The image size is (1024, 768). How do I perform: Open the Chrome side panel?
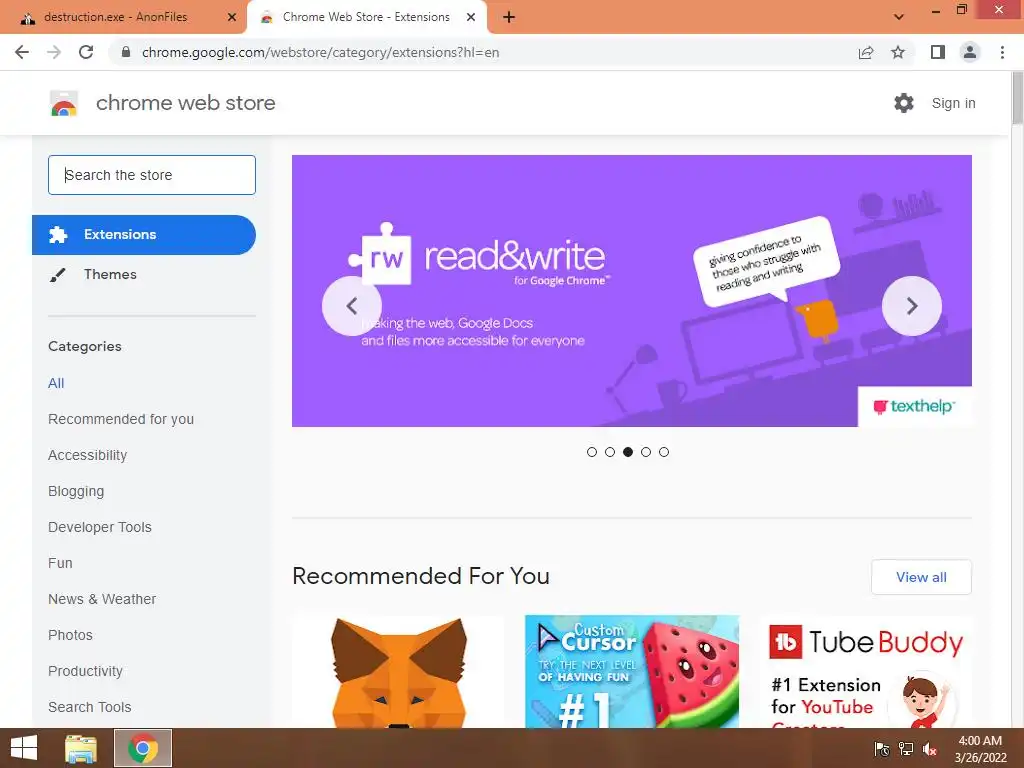point(938,52)
